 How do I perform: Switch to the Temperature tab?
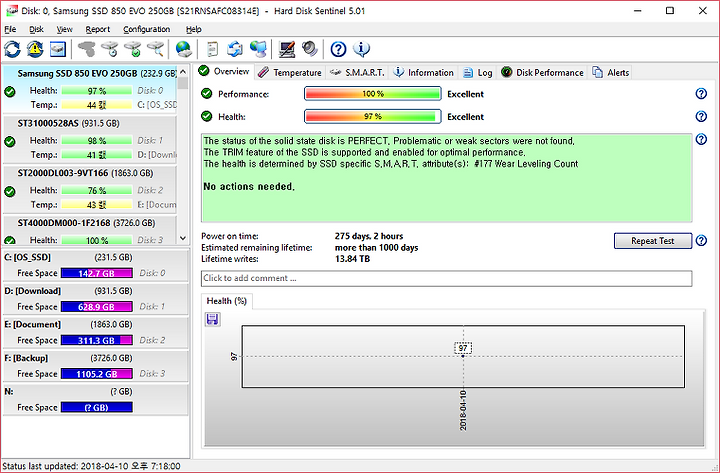coord(290,72)
